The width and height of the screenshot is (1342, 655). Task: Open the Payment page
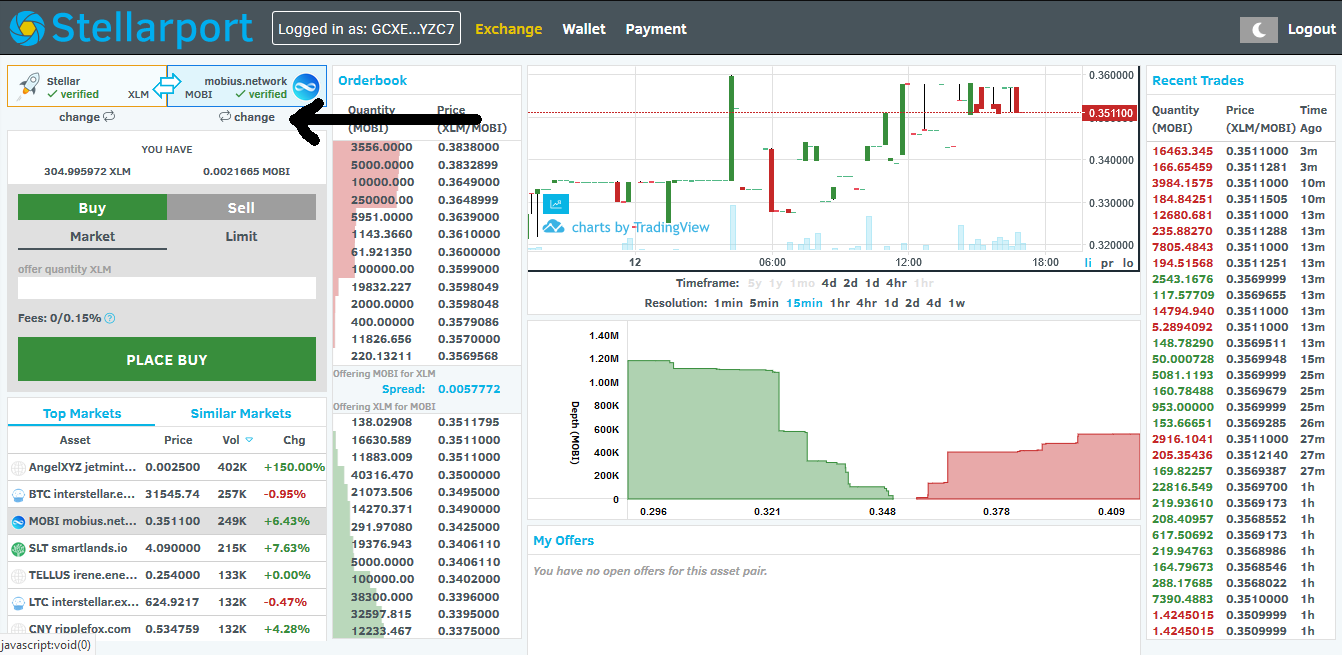pos(656,29)
